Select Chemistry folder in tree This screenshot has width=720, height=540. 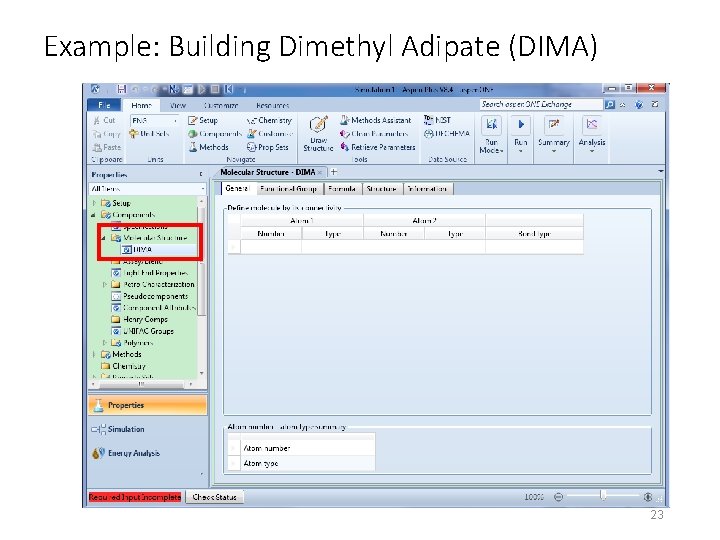124,366
